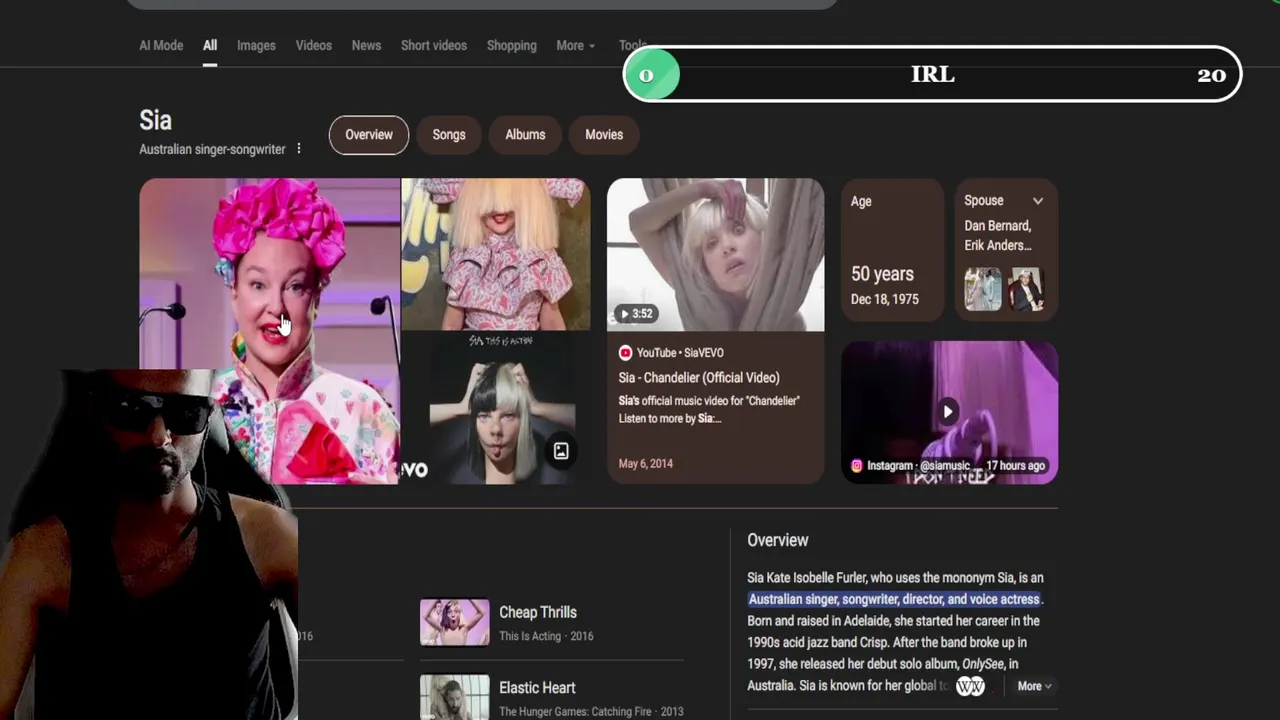Screen dimensions: 1280x720
Task: Open the Sia photo with pink headpiece
Action: (270, 331)
